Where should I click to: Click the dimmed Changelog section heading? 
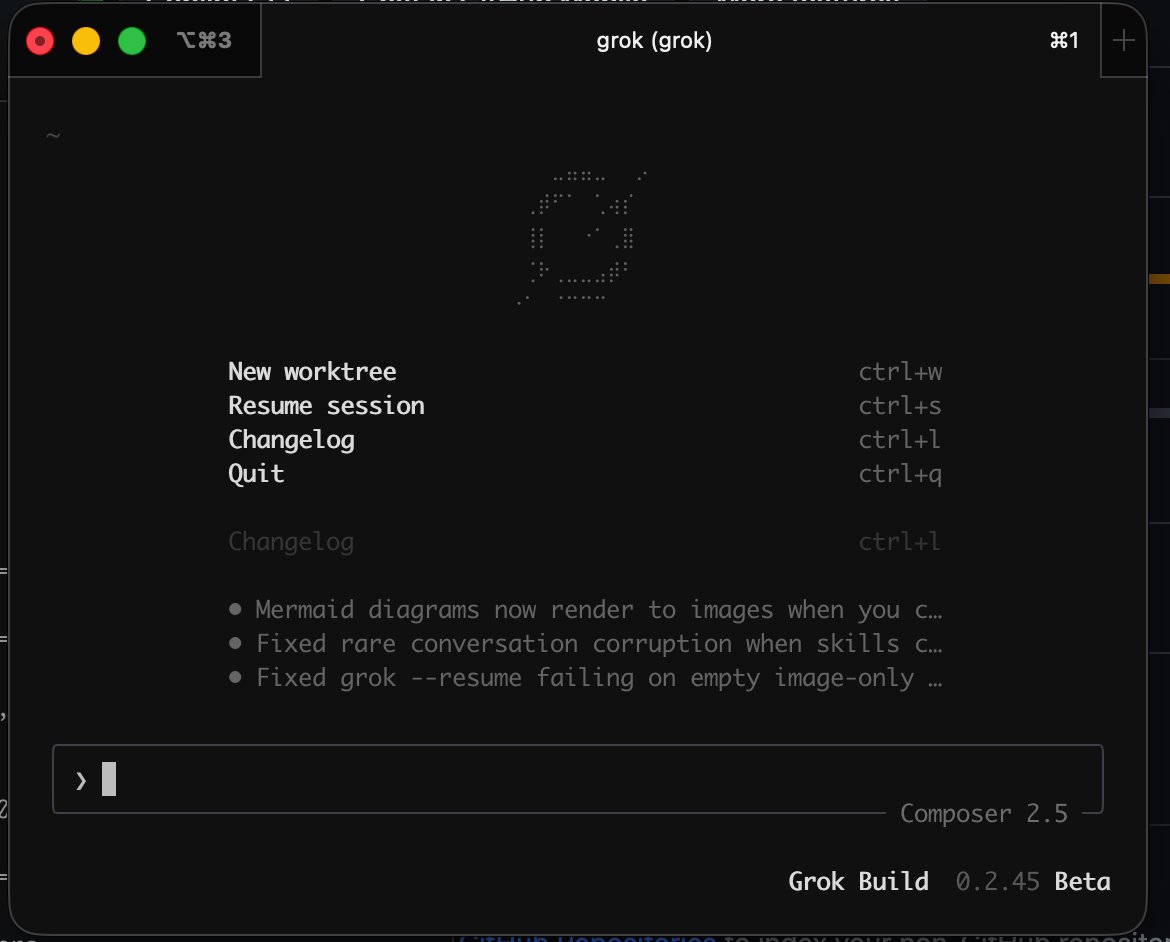click(291, 542)
